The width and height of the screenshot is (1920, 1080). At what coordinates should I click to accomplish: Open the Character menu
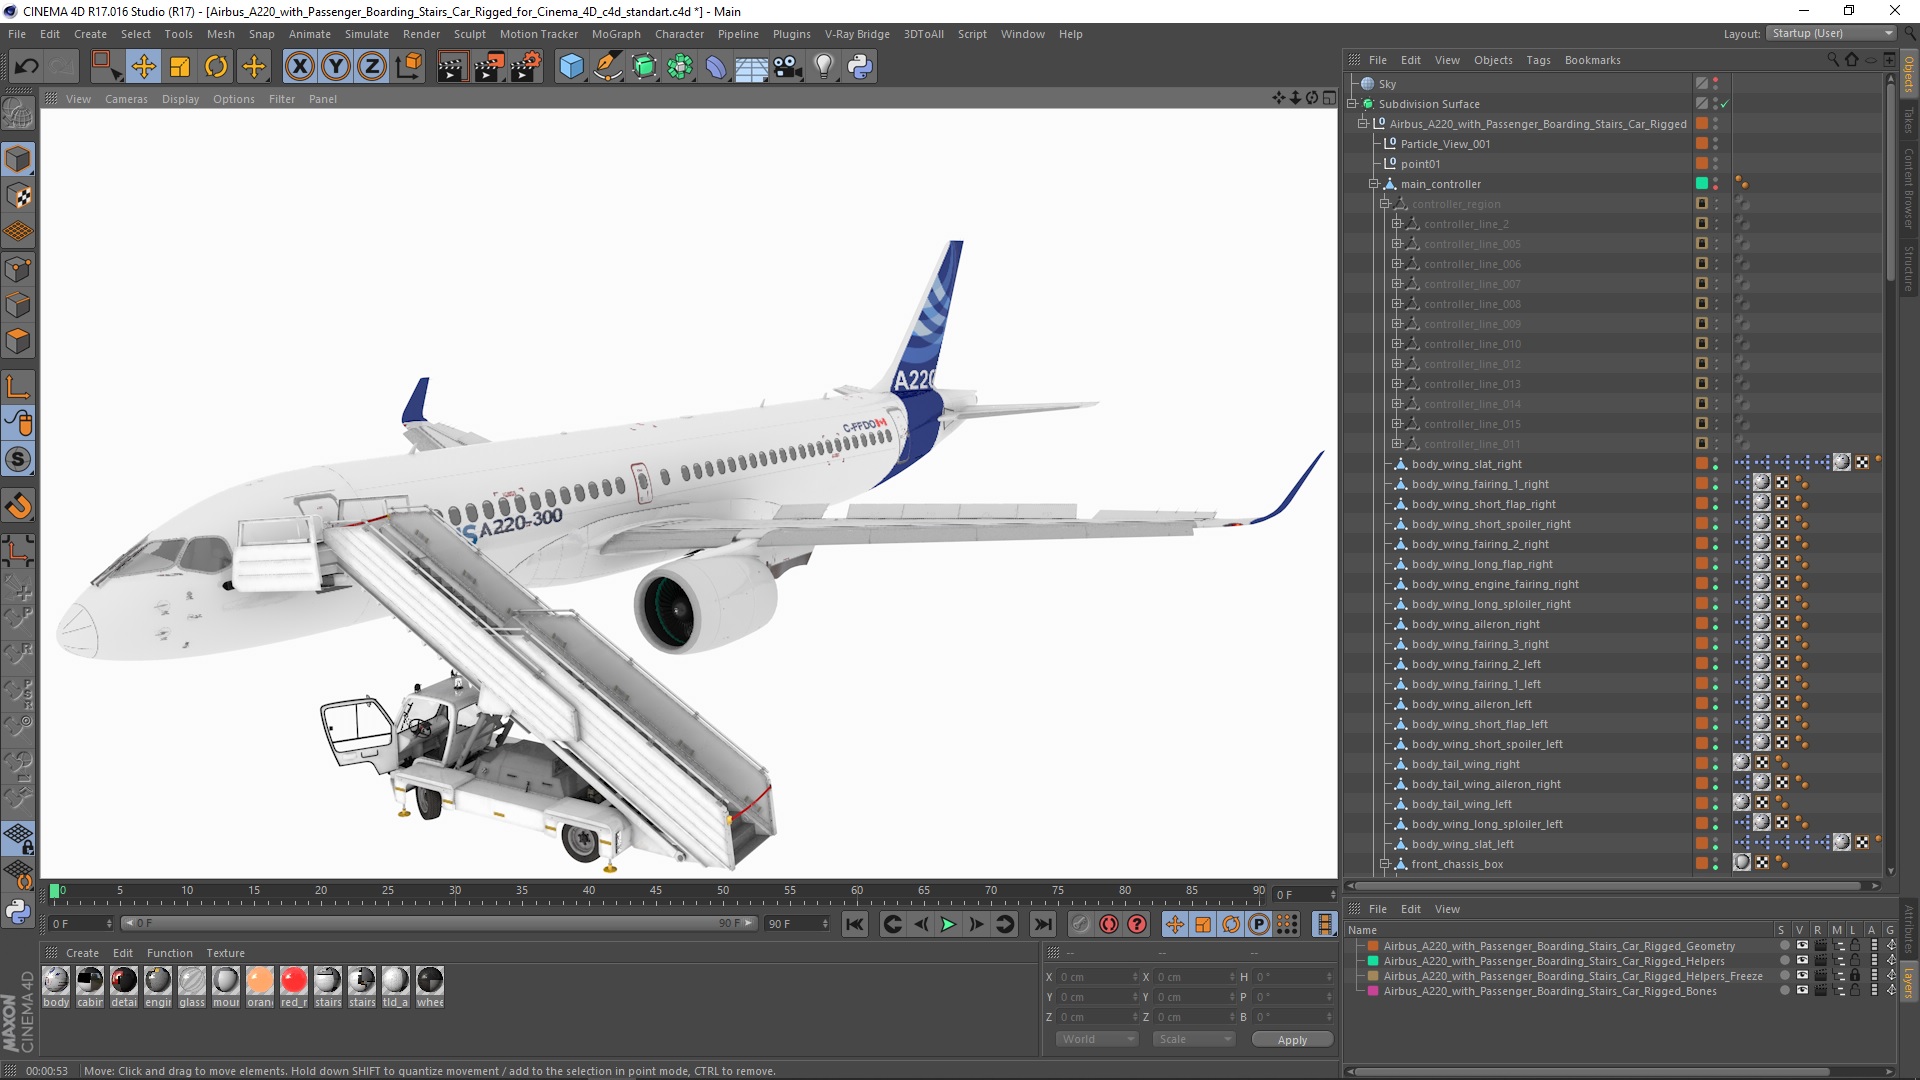tap(679, 34)
